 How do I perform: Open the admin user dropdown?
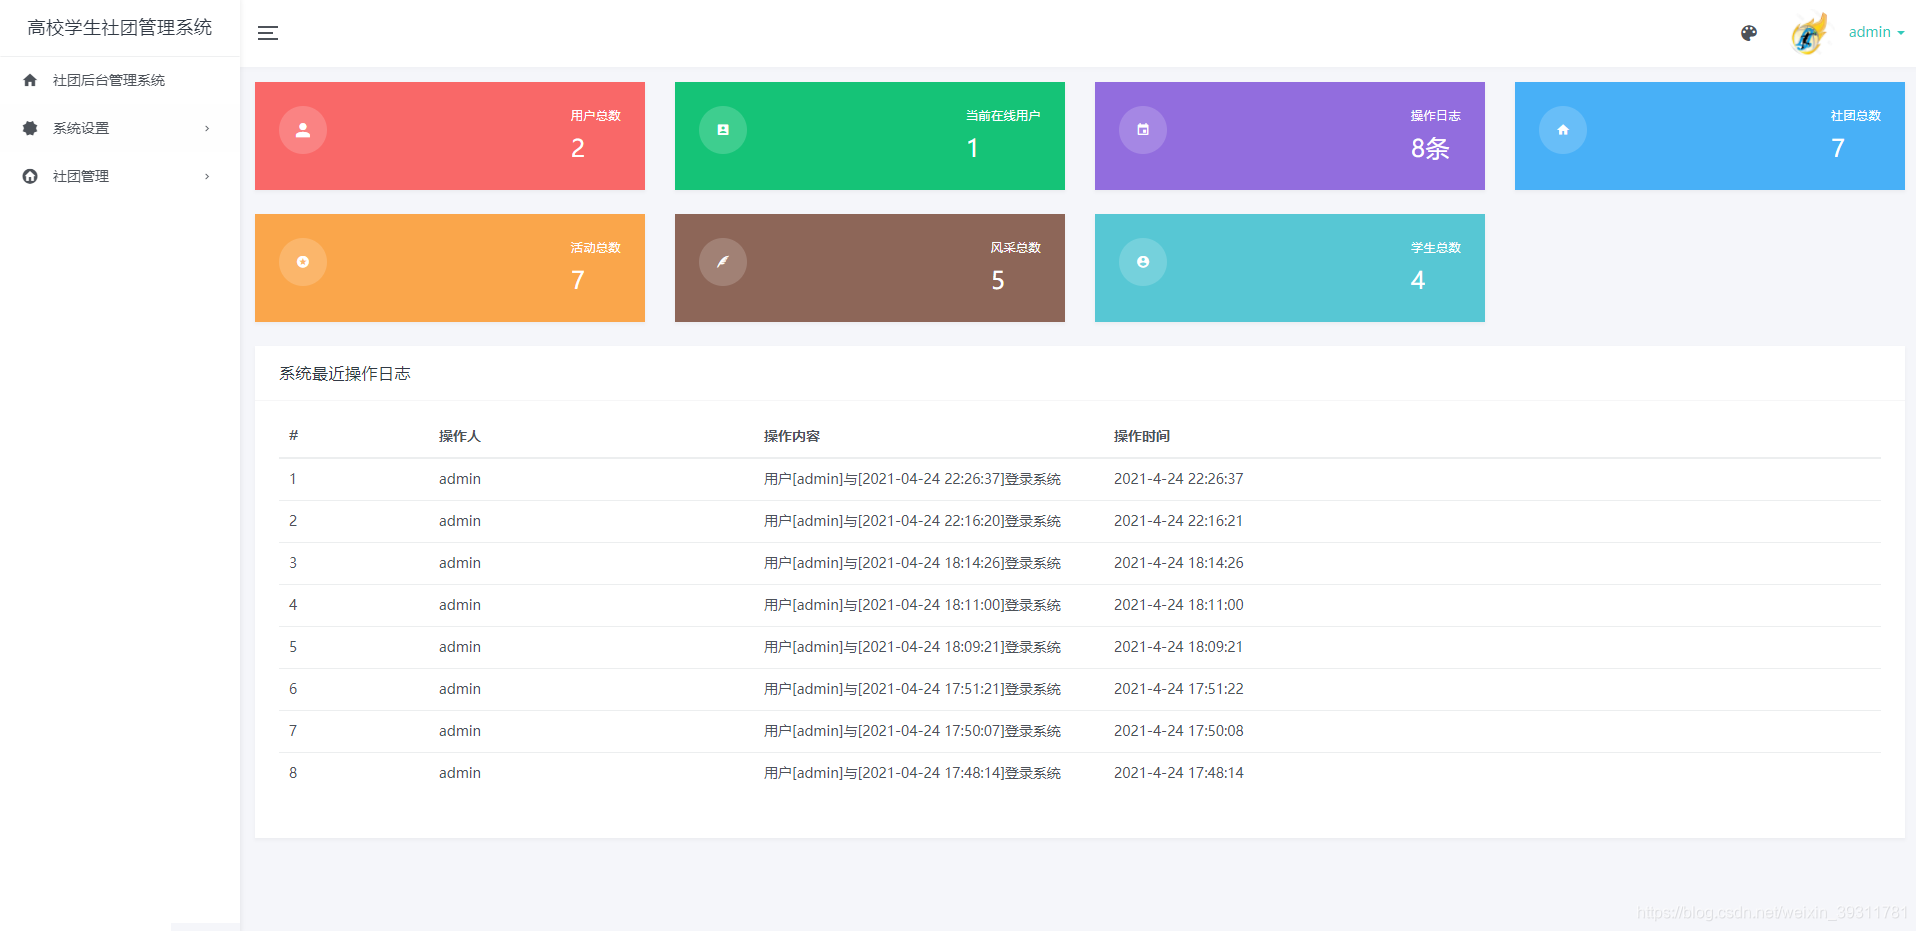click(x=1876, y=32)
